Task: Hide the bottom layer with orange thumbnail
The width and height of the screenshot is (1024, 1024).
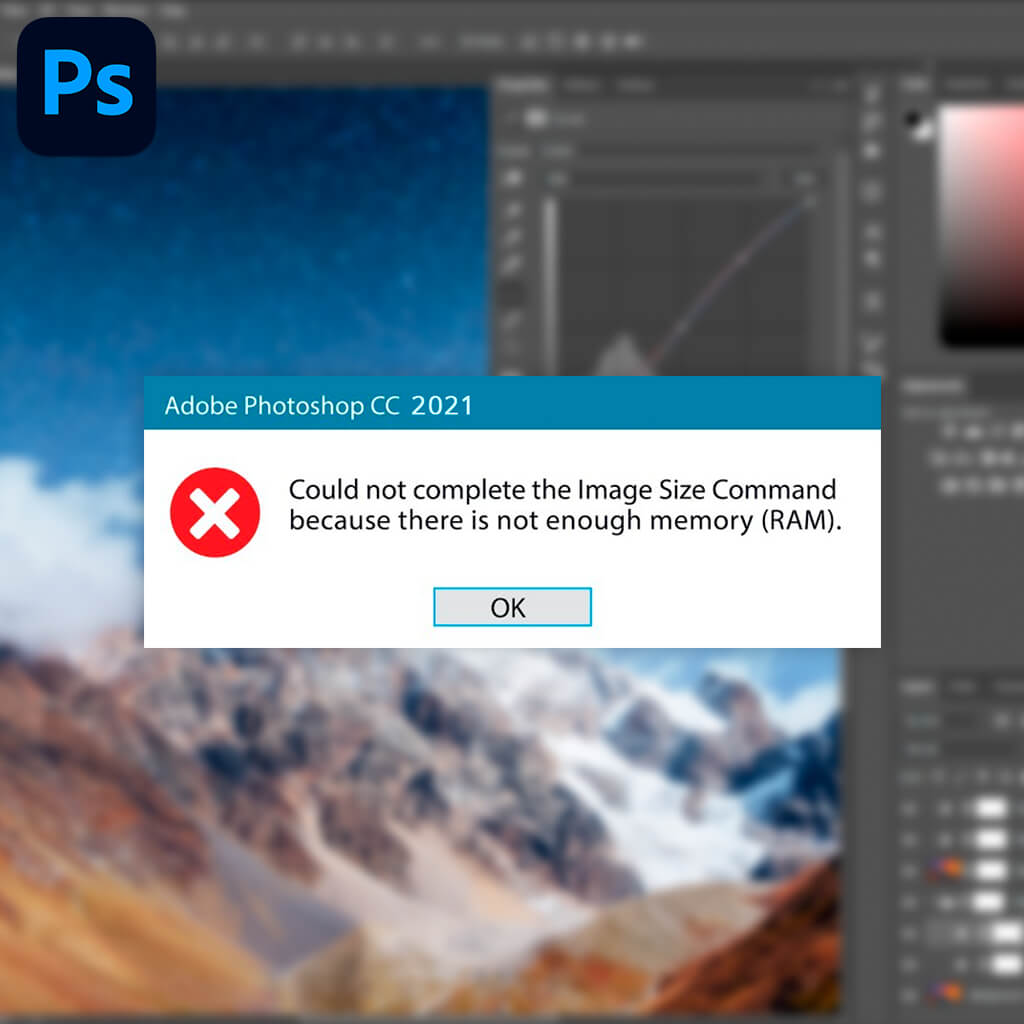Action: [x=909, y=995]
